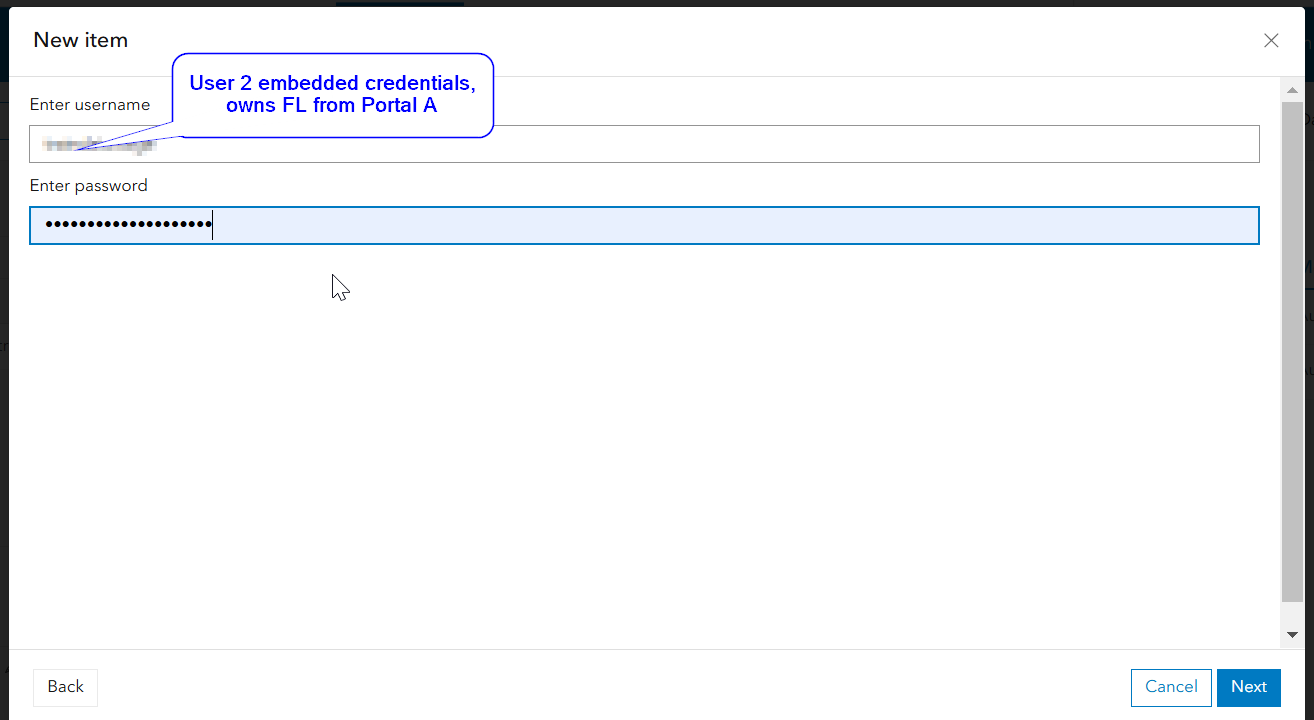
Task: Click the "Enter password" label
Action: click(89, 186)
